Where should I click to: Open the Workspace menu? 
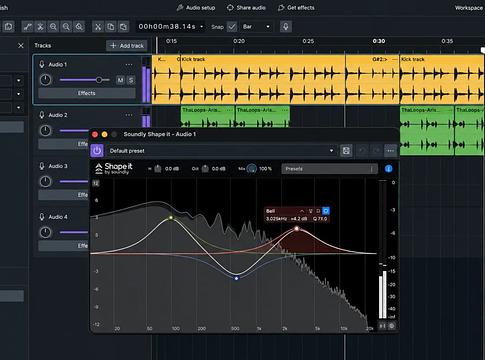tap(469, 8)
